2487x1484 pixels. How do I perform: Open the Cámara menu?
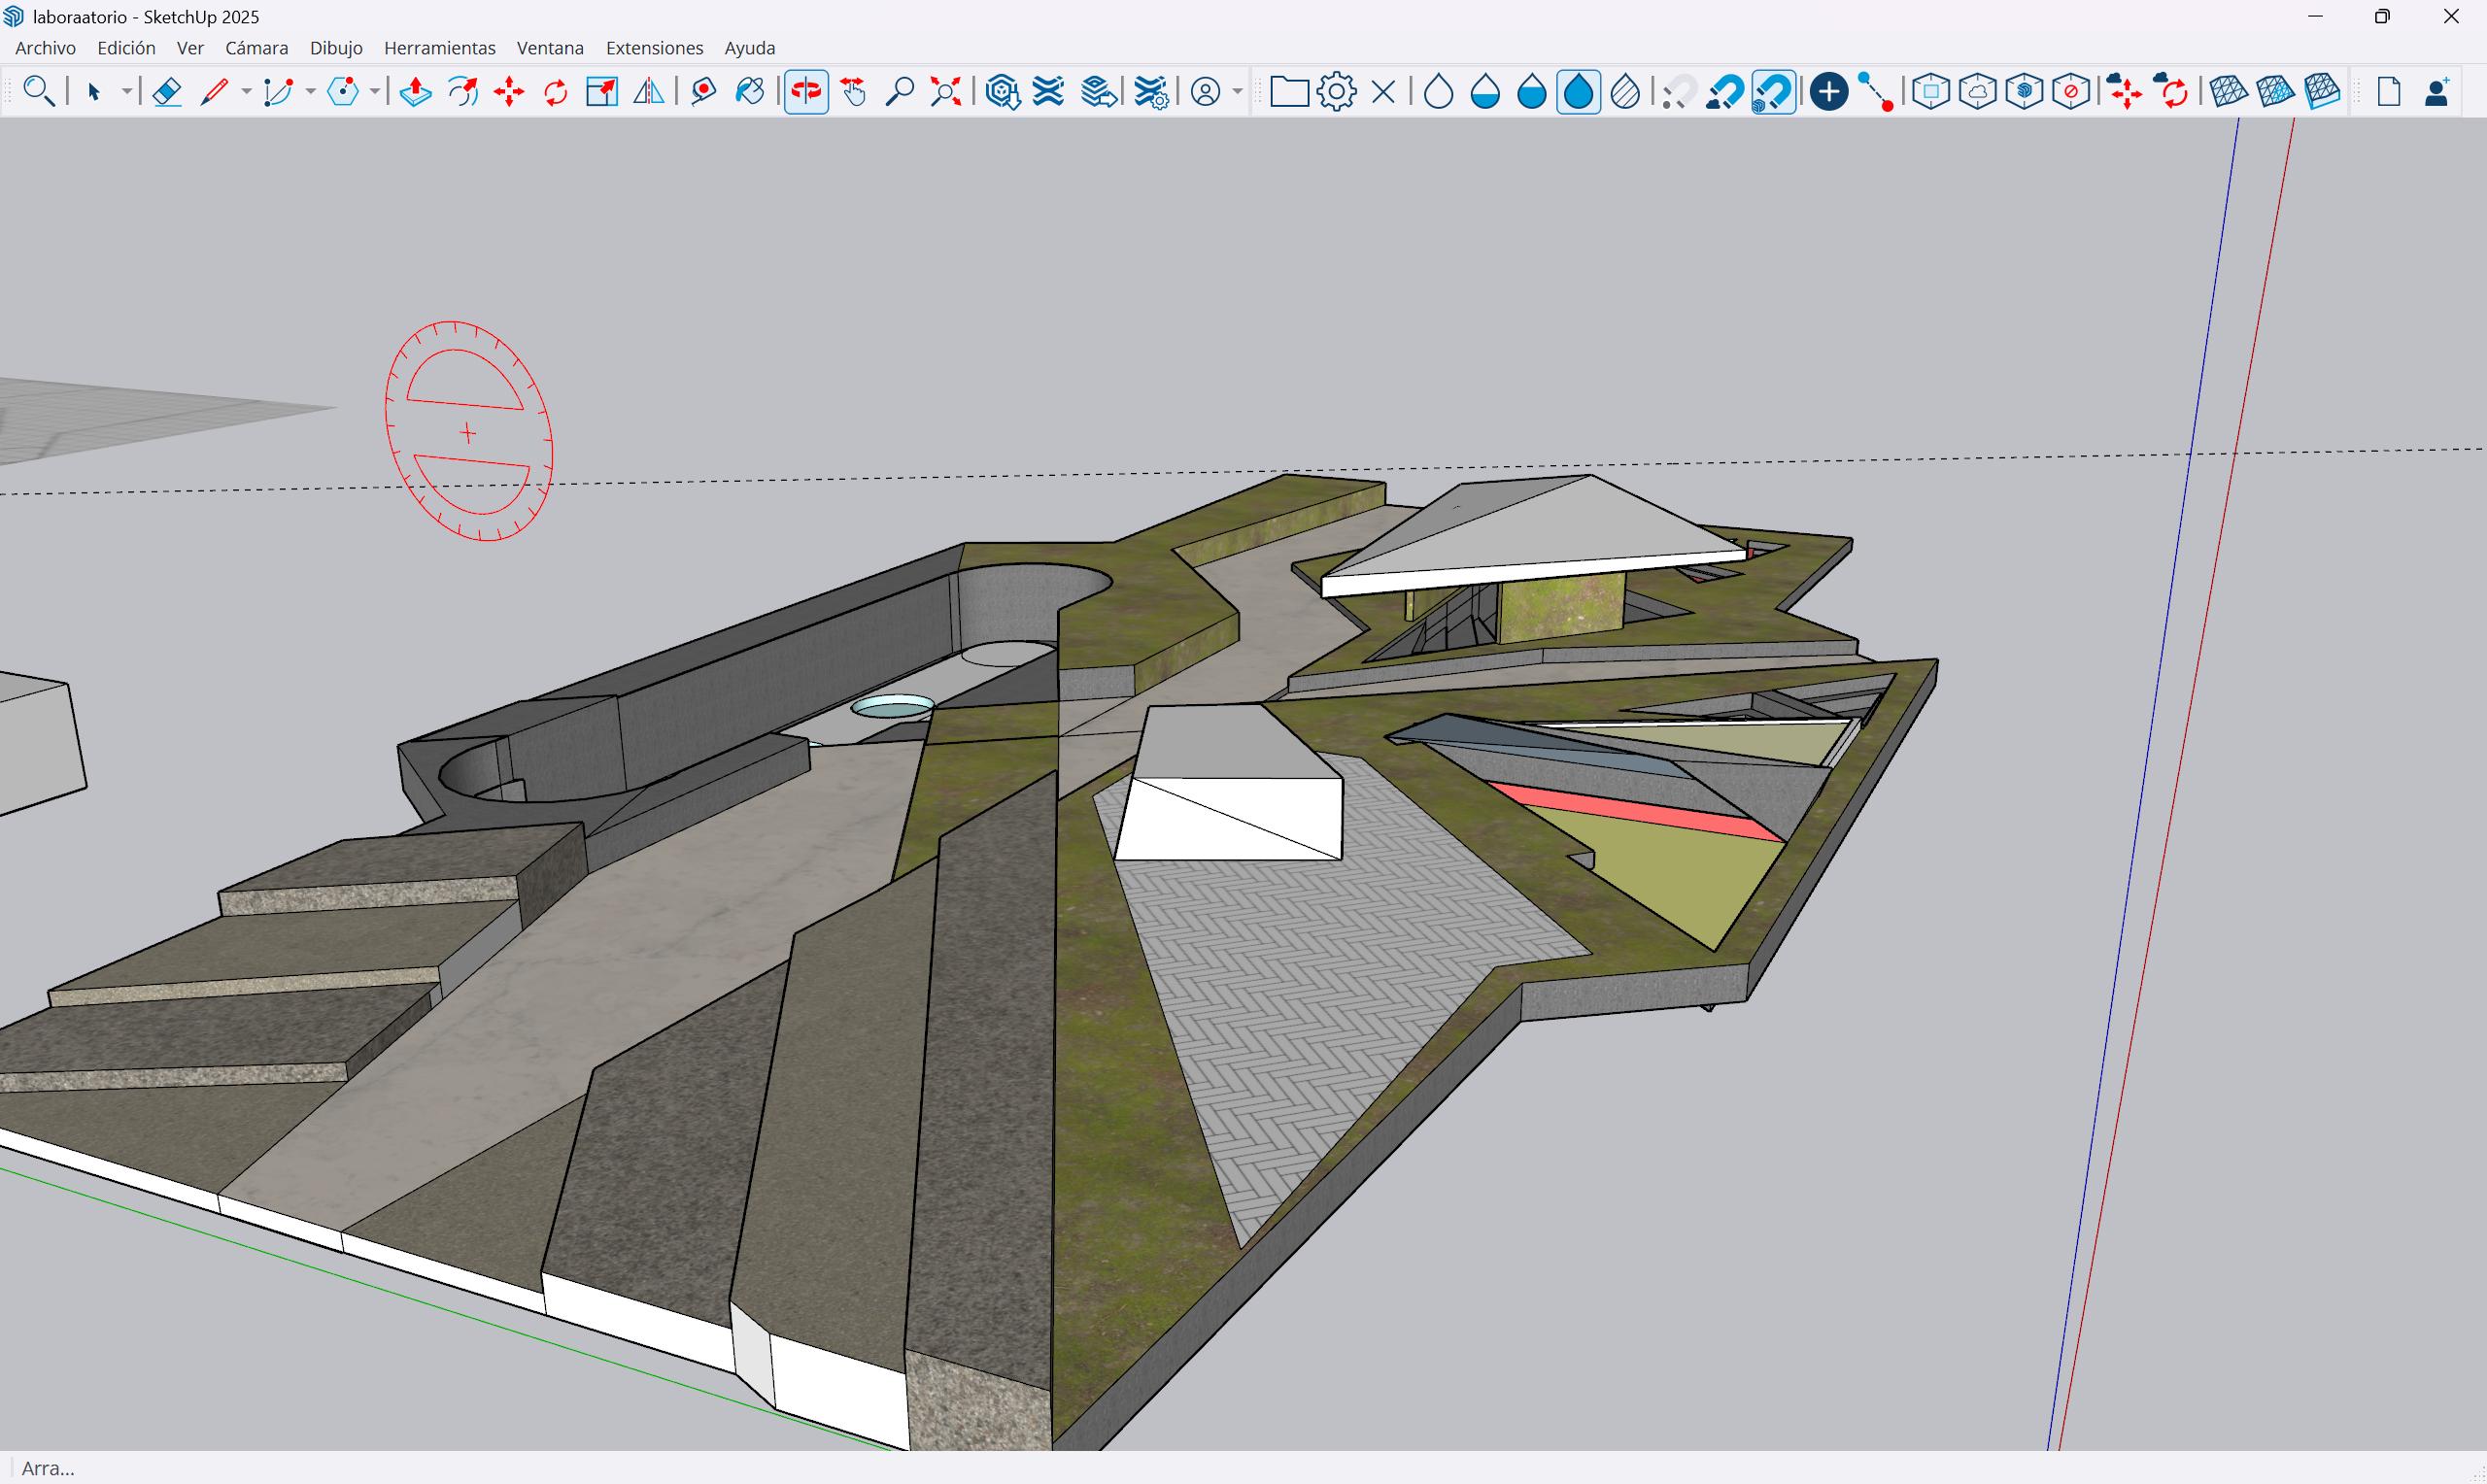(x=256, y=48)
